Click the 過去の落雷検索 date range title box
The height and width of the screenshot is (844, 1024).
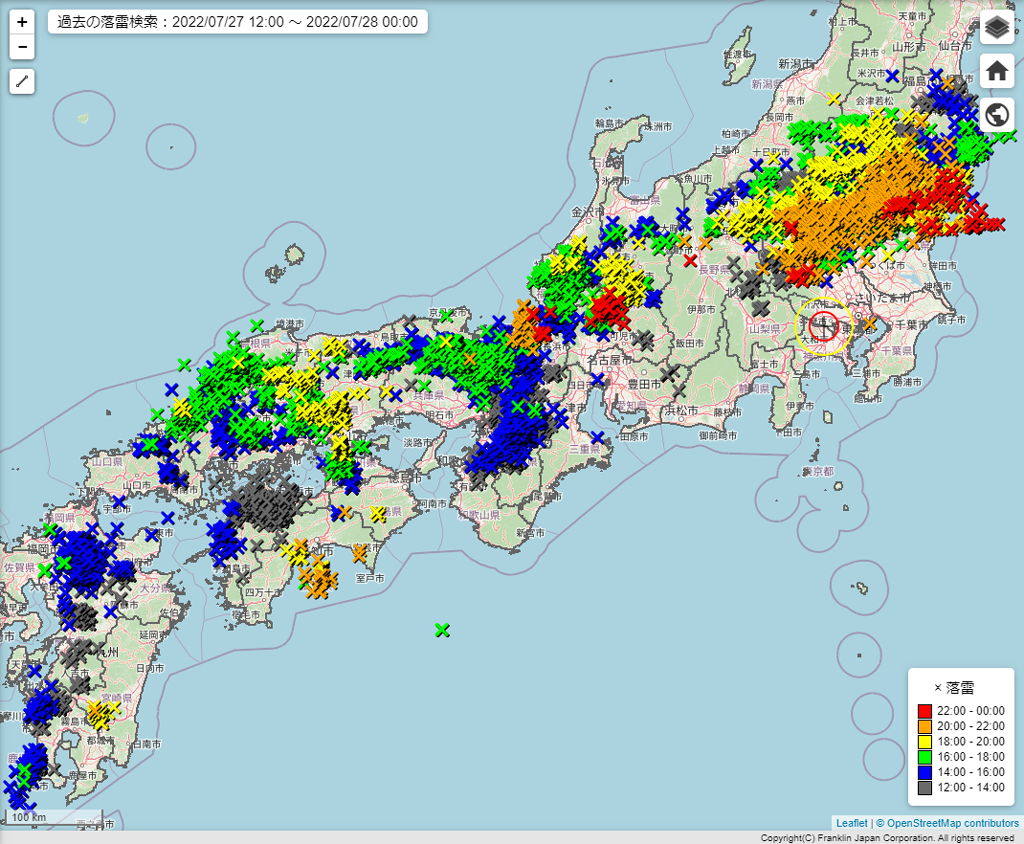[238, 22]
